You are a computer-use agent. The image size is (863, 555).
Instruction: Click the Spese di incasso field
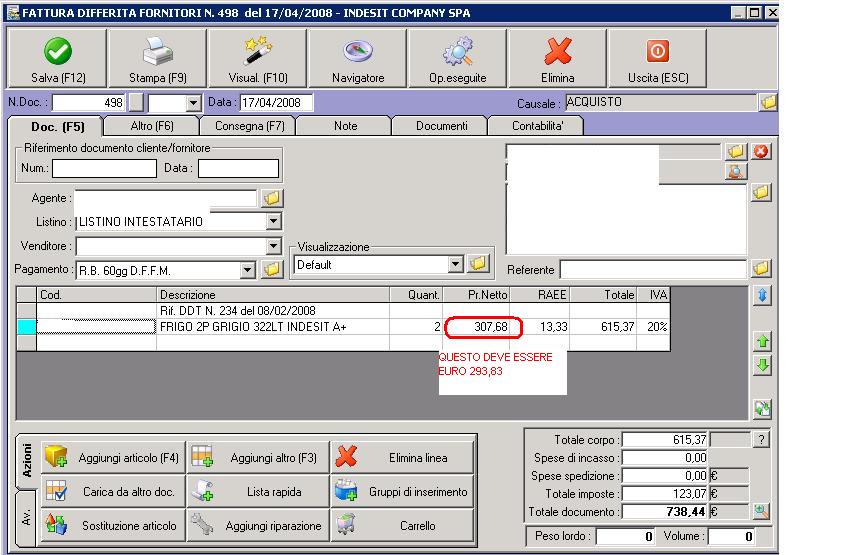665,458
